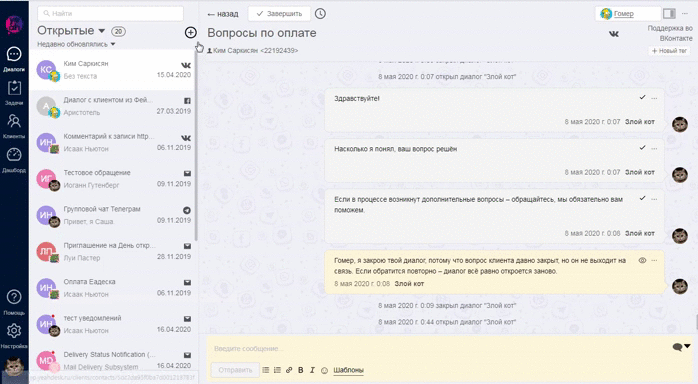
Task: Click the Найти search field
Action: [110, 13]
